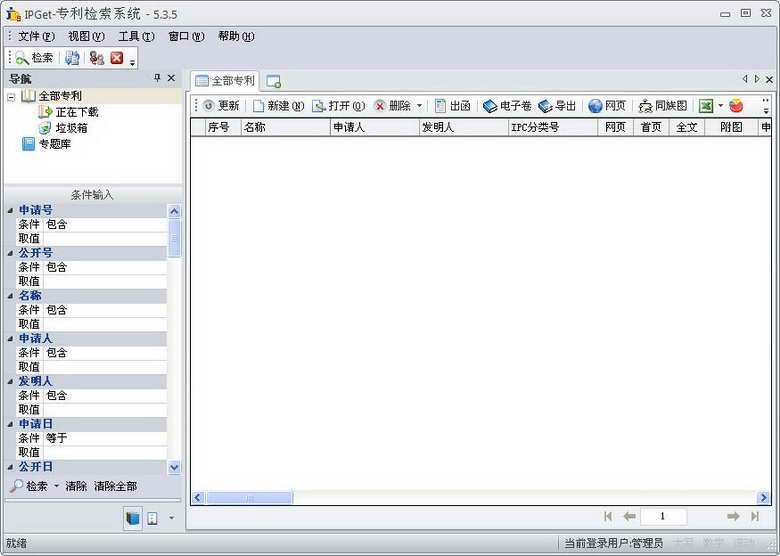Click the 打开(O) button

pyautogui.click(x=338, y=106)
